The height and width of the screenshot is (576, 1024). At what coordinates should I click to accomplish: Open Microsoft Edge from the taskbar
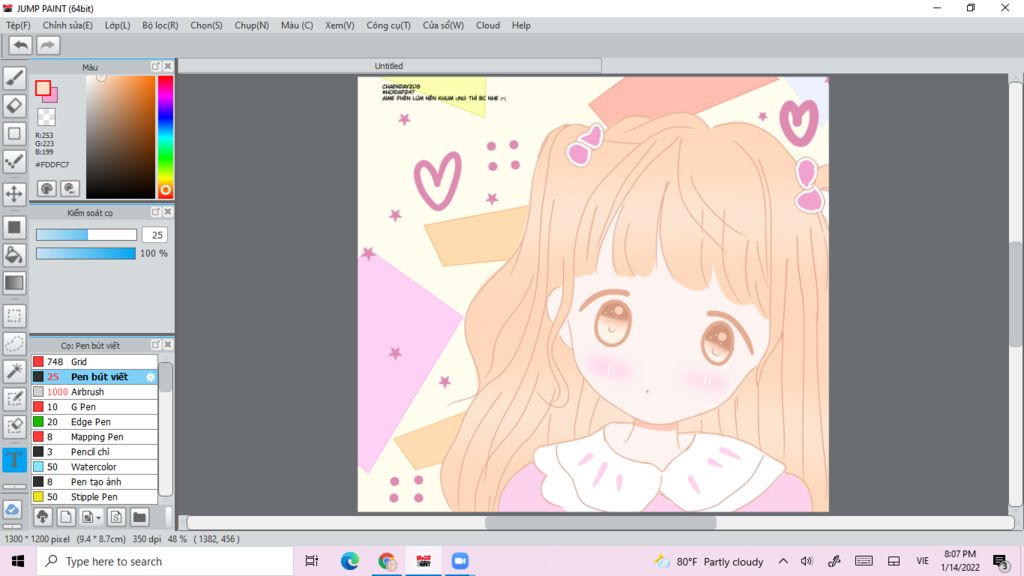(349, 561)
